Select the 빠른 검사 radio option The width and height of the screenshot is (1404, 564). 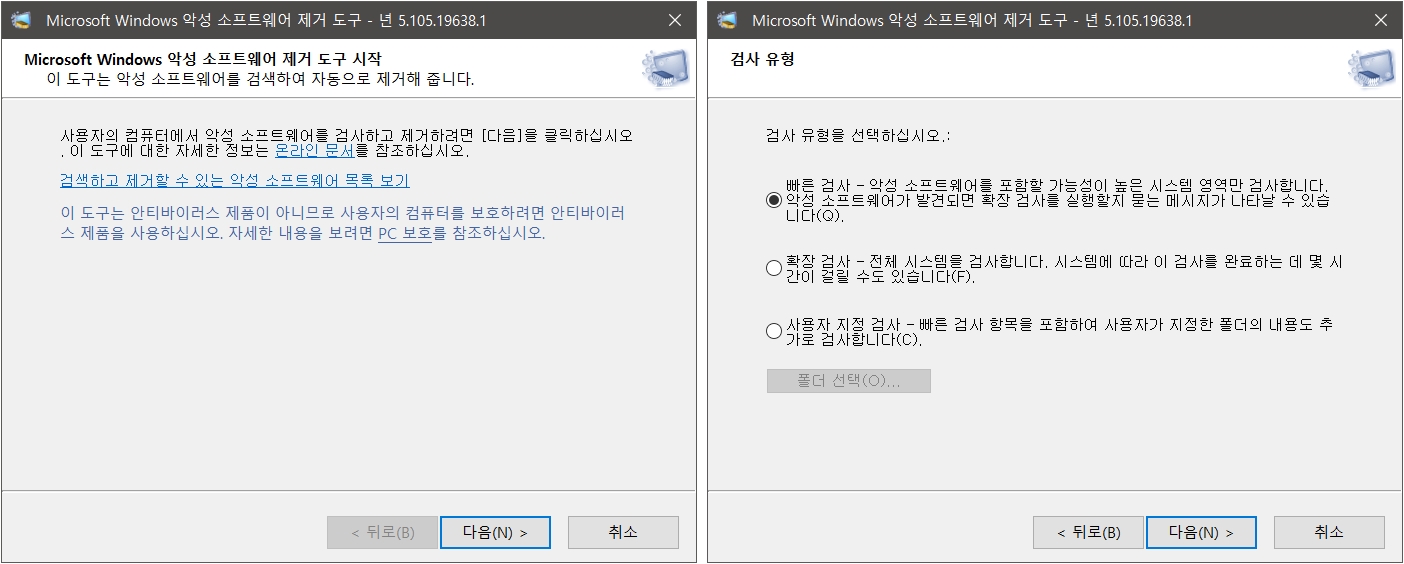click(x=773, y=200)
